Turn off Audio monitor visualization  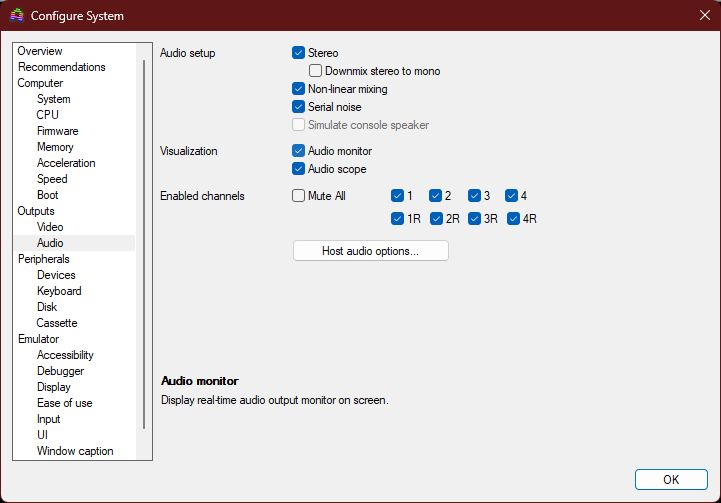click(299, 151)
